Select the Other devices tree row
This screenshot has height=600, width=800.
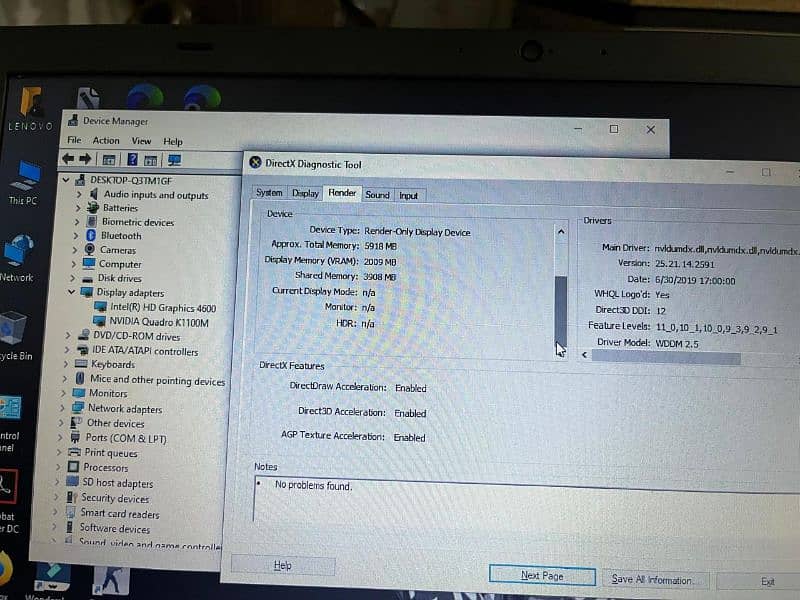coord(108,423)
